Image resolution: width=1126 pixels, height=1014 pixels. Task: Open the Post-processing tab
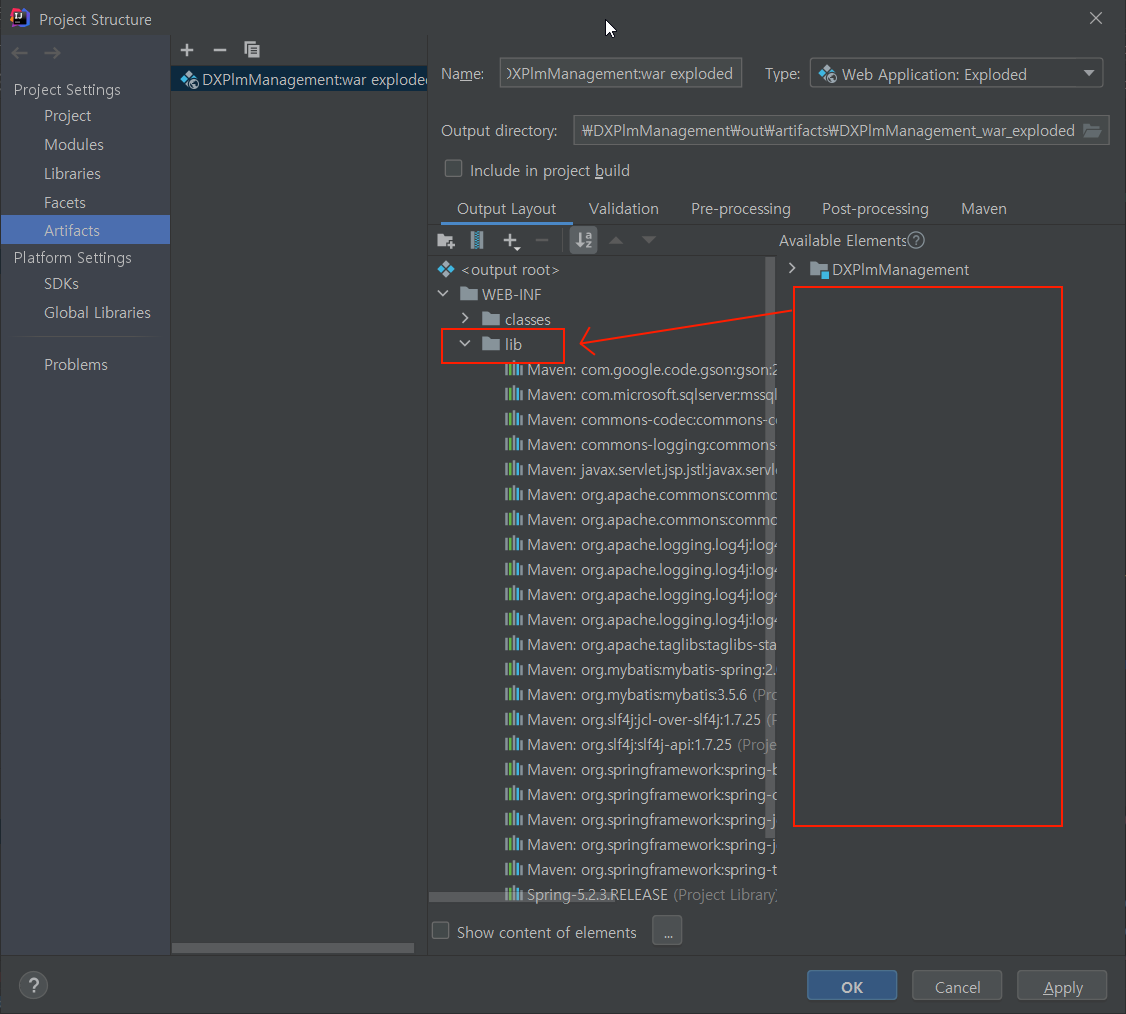pyautogui.click(x=875, y=209)
